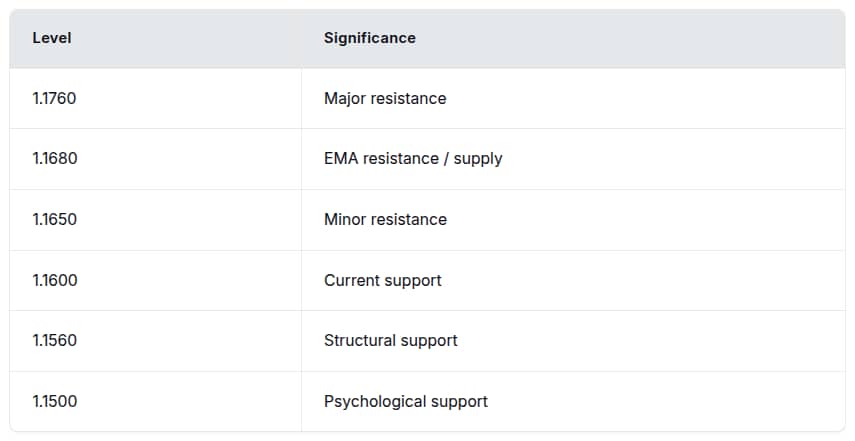Click the Major resistance text
Viewport: 855px width, 441px height.
[x=385, y=99]
